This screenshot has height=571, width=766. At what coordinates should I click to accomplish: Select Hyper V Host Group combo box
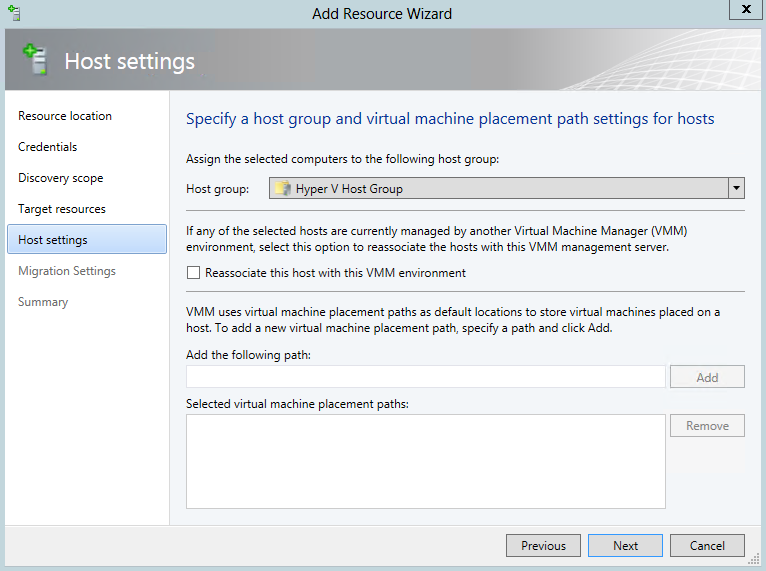coord(507,188)
